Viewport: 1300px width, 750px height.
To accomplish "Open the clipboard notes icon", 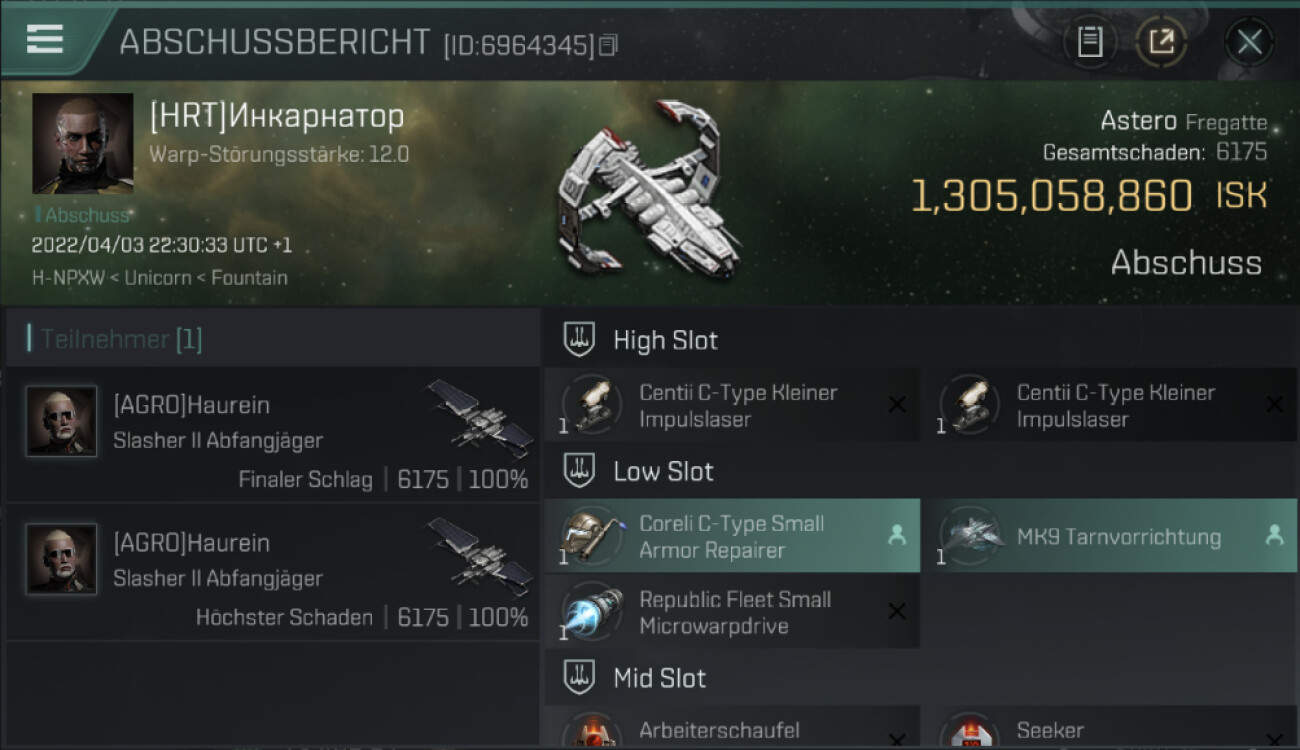I will click(1090, 42).
